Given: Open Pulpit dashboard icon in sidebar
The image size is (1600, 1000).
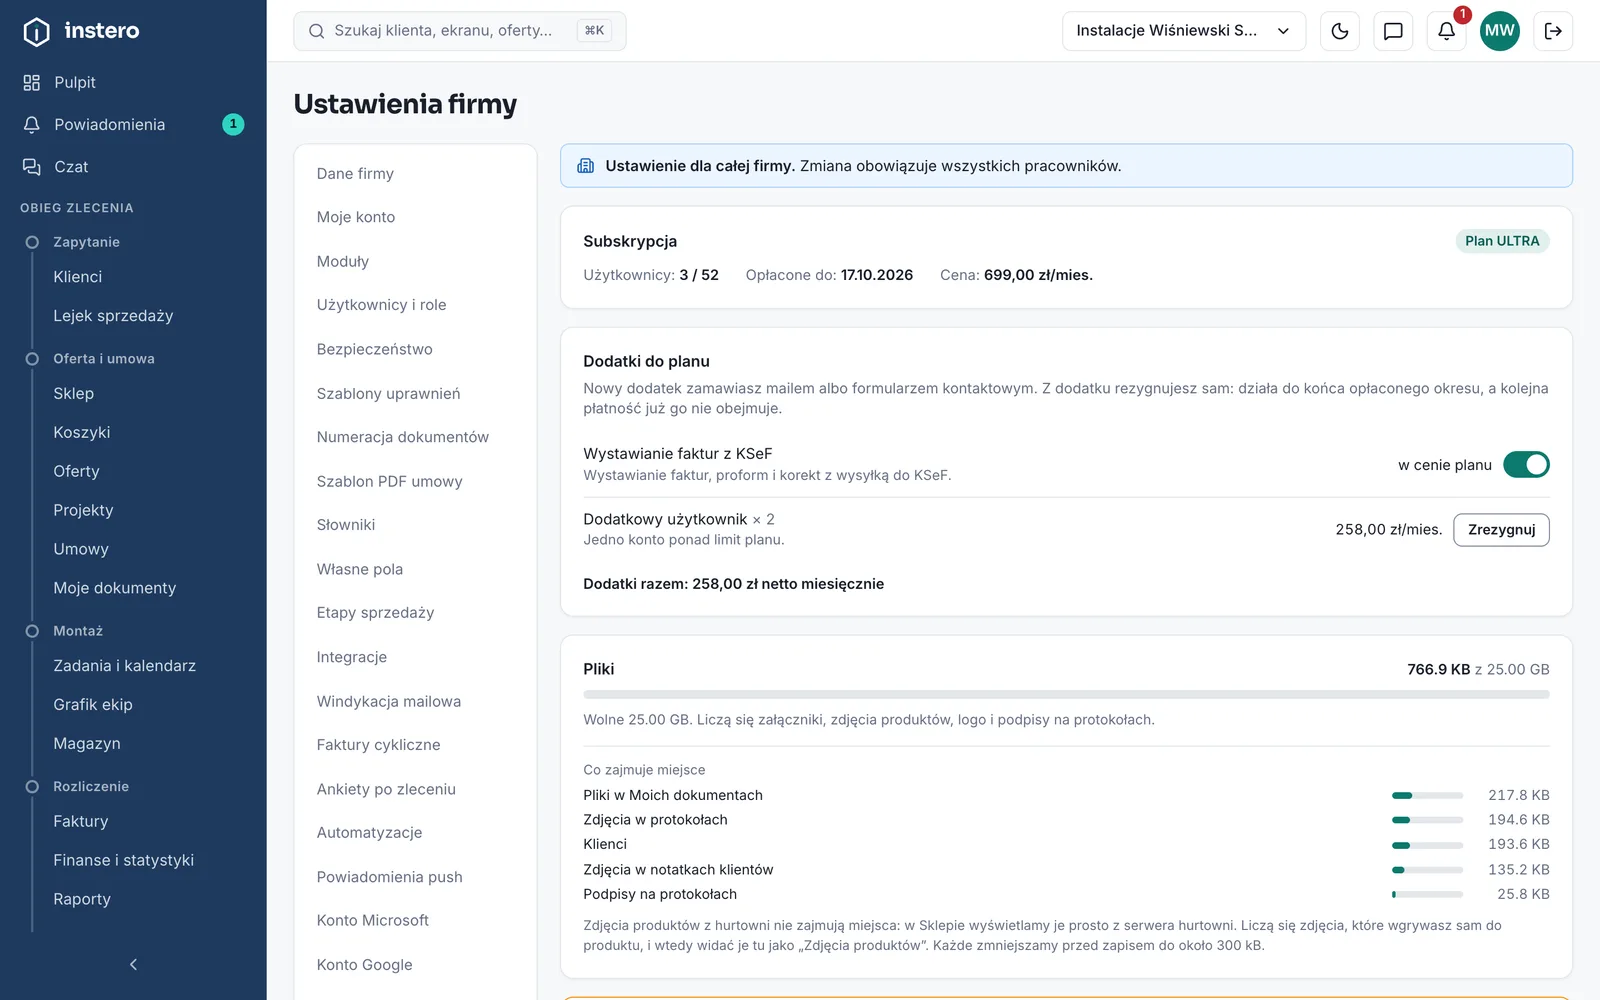Looking at the screenshot, I should [32, 82].
